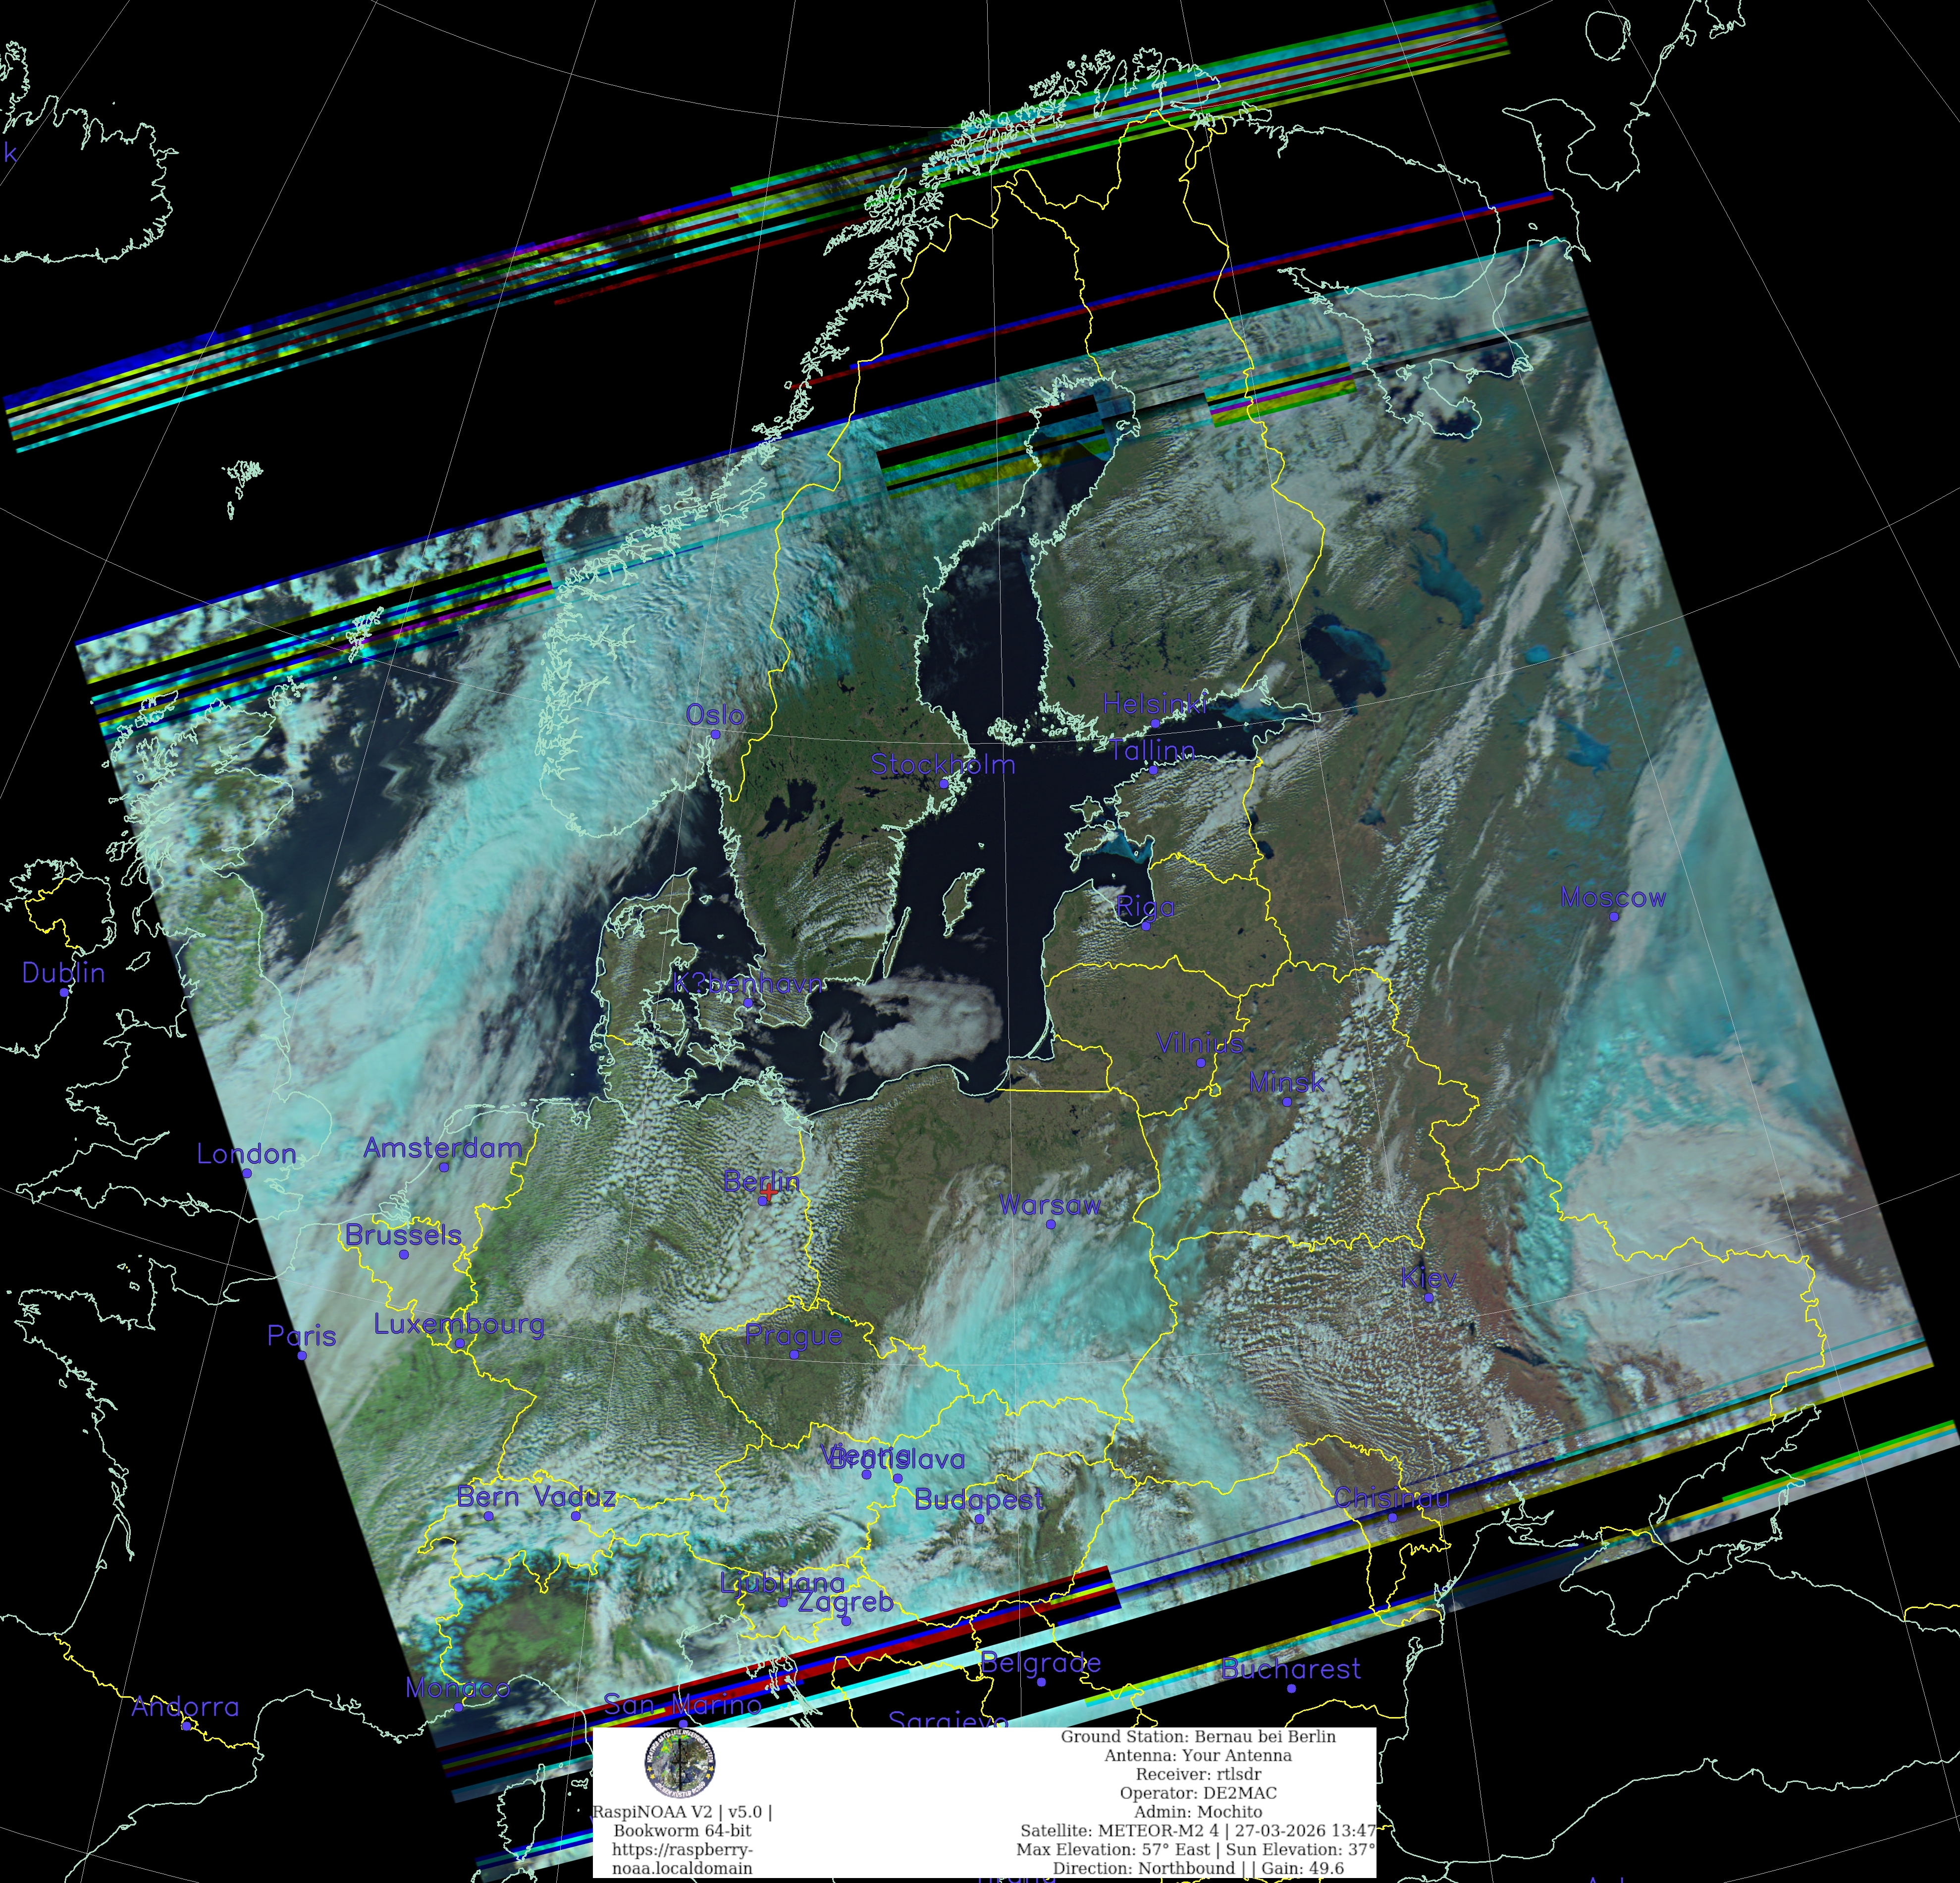This screenshot has width=1960, height=1883.
Task: Click the Riga city dot marker
Action: tap(1146, 926)
